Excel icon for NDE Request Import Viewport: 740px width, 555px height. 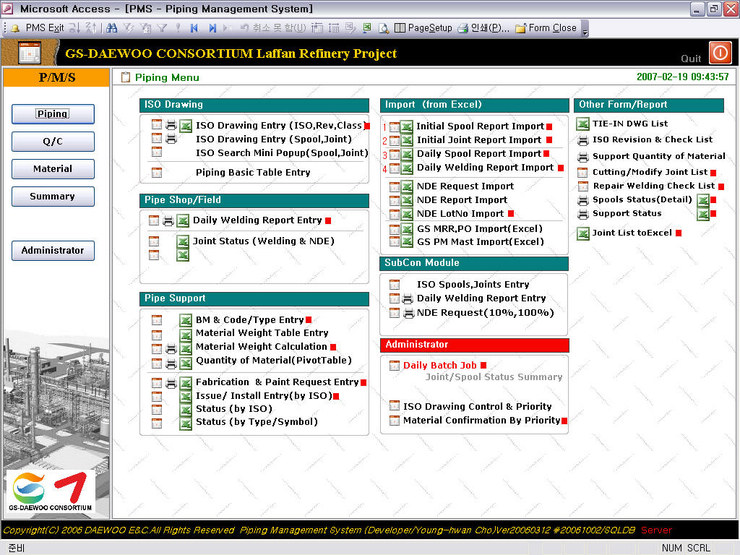click(x=406, y=186)
